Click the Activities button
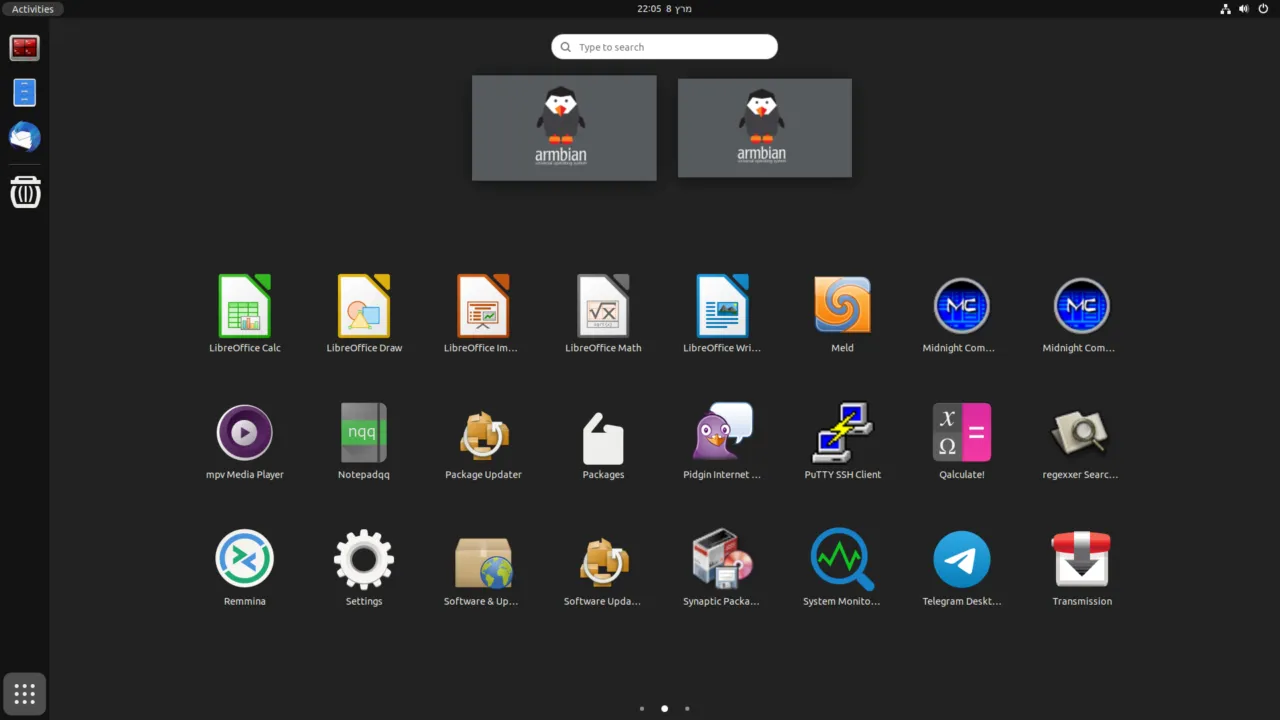 click(x=32, y=8)
